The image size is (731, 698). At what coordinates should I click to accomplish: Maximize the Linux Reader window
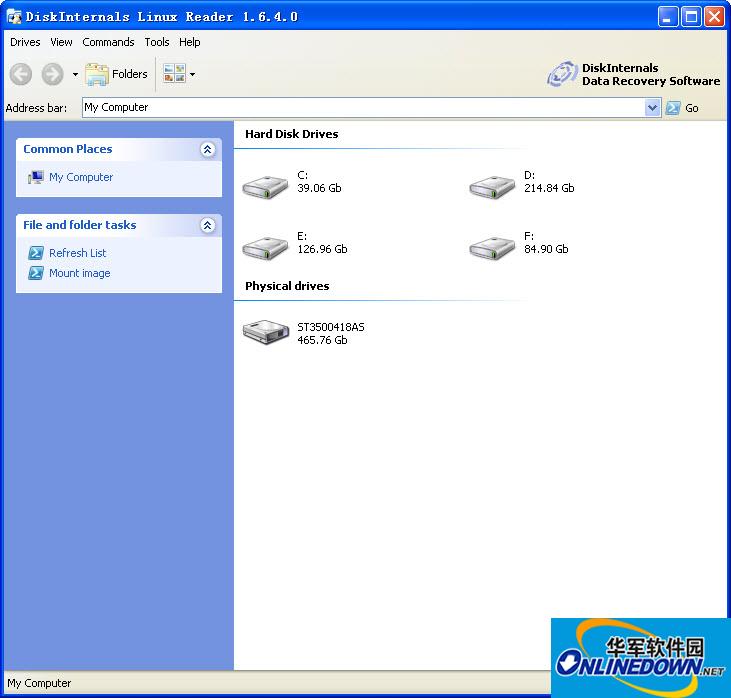691,17
